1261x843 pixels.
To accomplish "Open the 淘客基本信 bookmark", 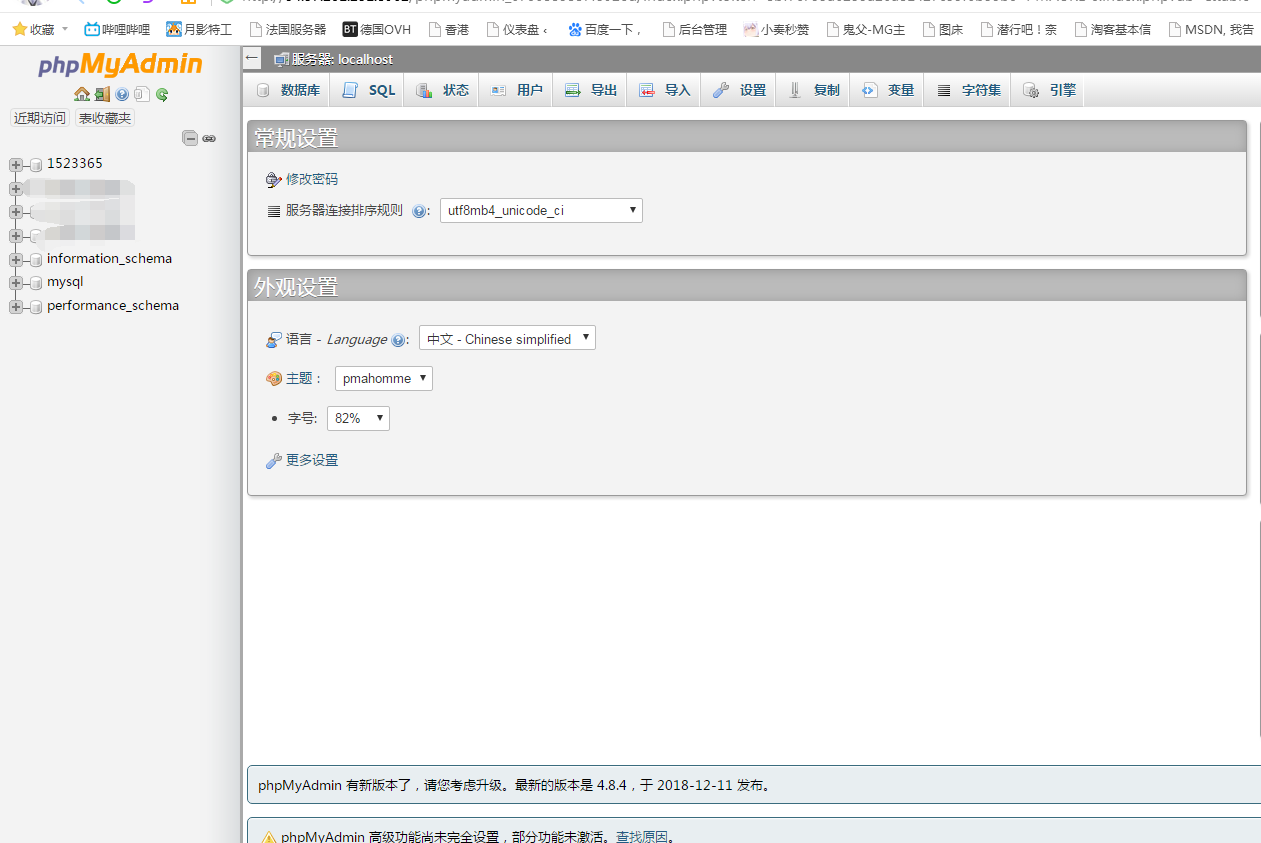I will click(1112, 29).
